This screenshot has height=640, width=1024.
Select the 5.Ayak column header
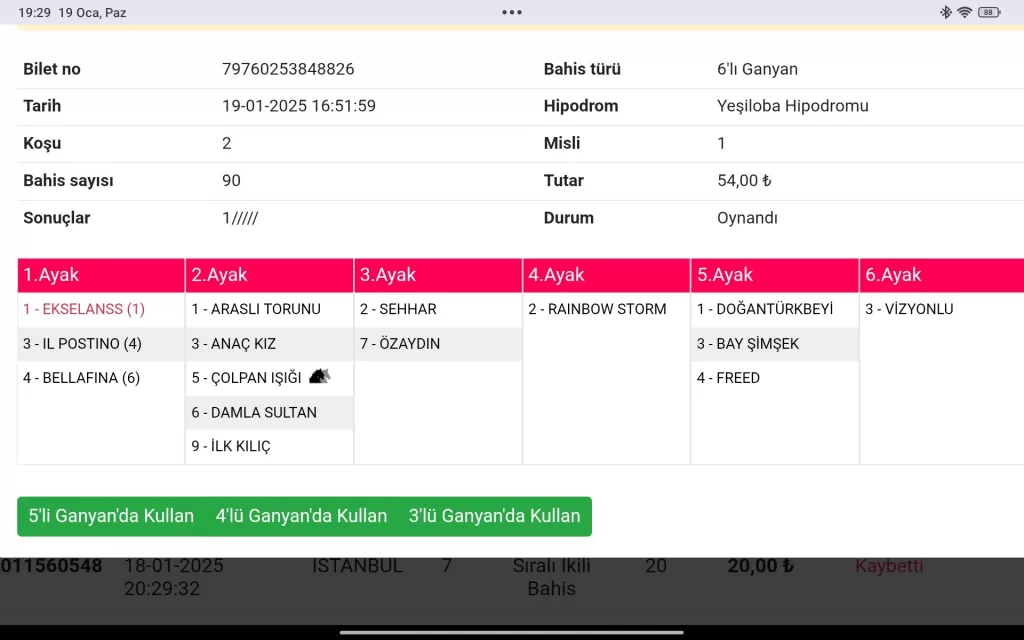[x=774, y=275]
